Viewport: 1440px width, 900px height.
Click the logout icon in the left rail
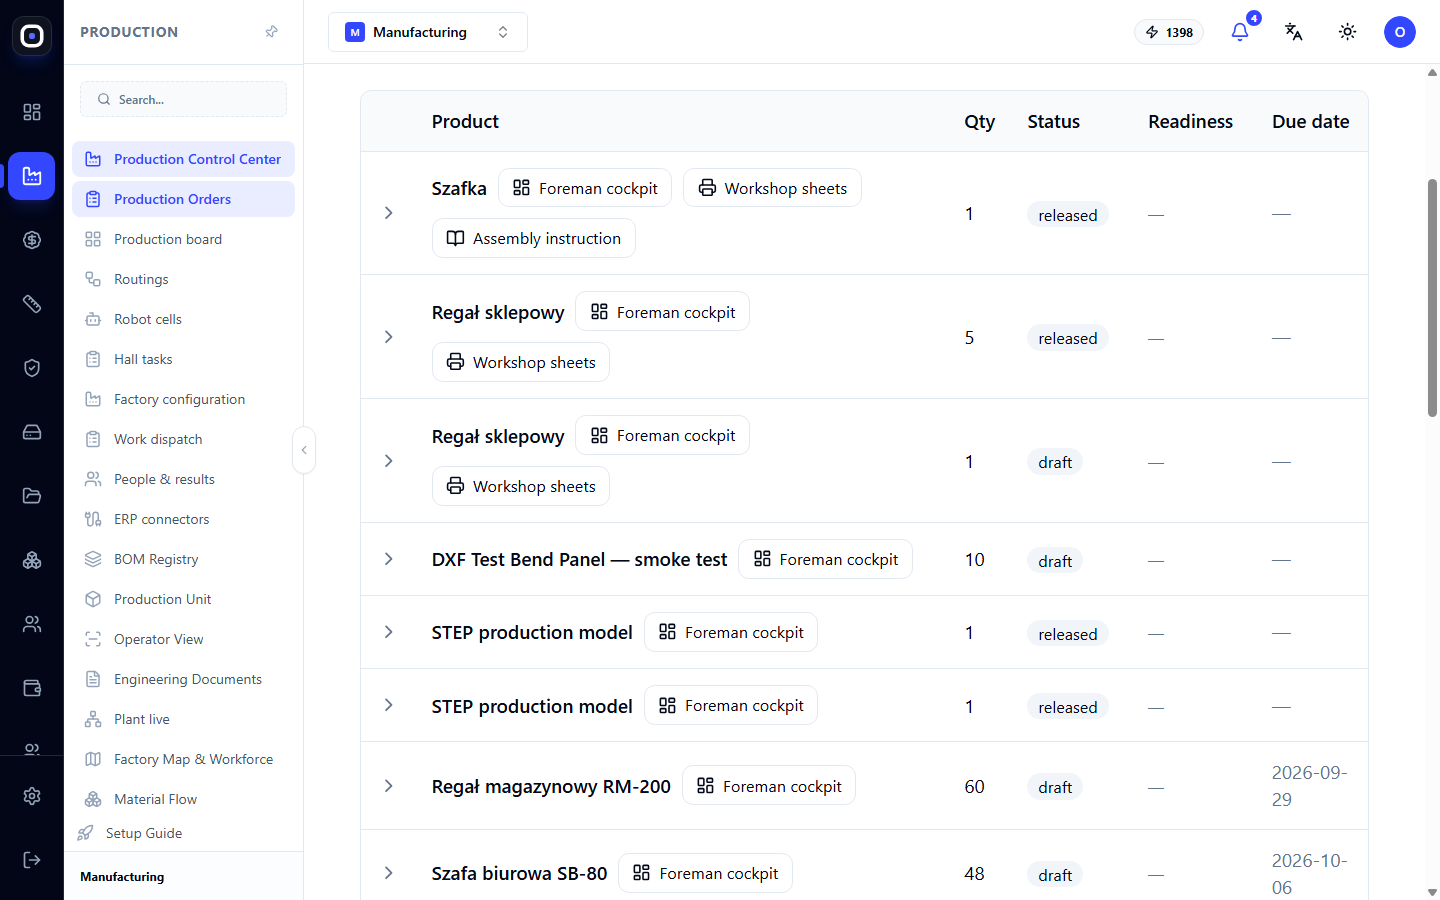click(x=32, y=860)
